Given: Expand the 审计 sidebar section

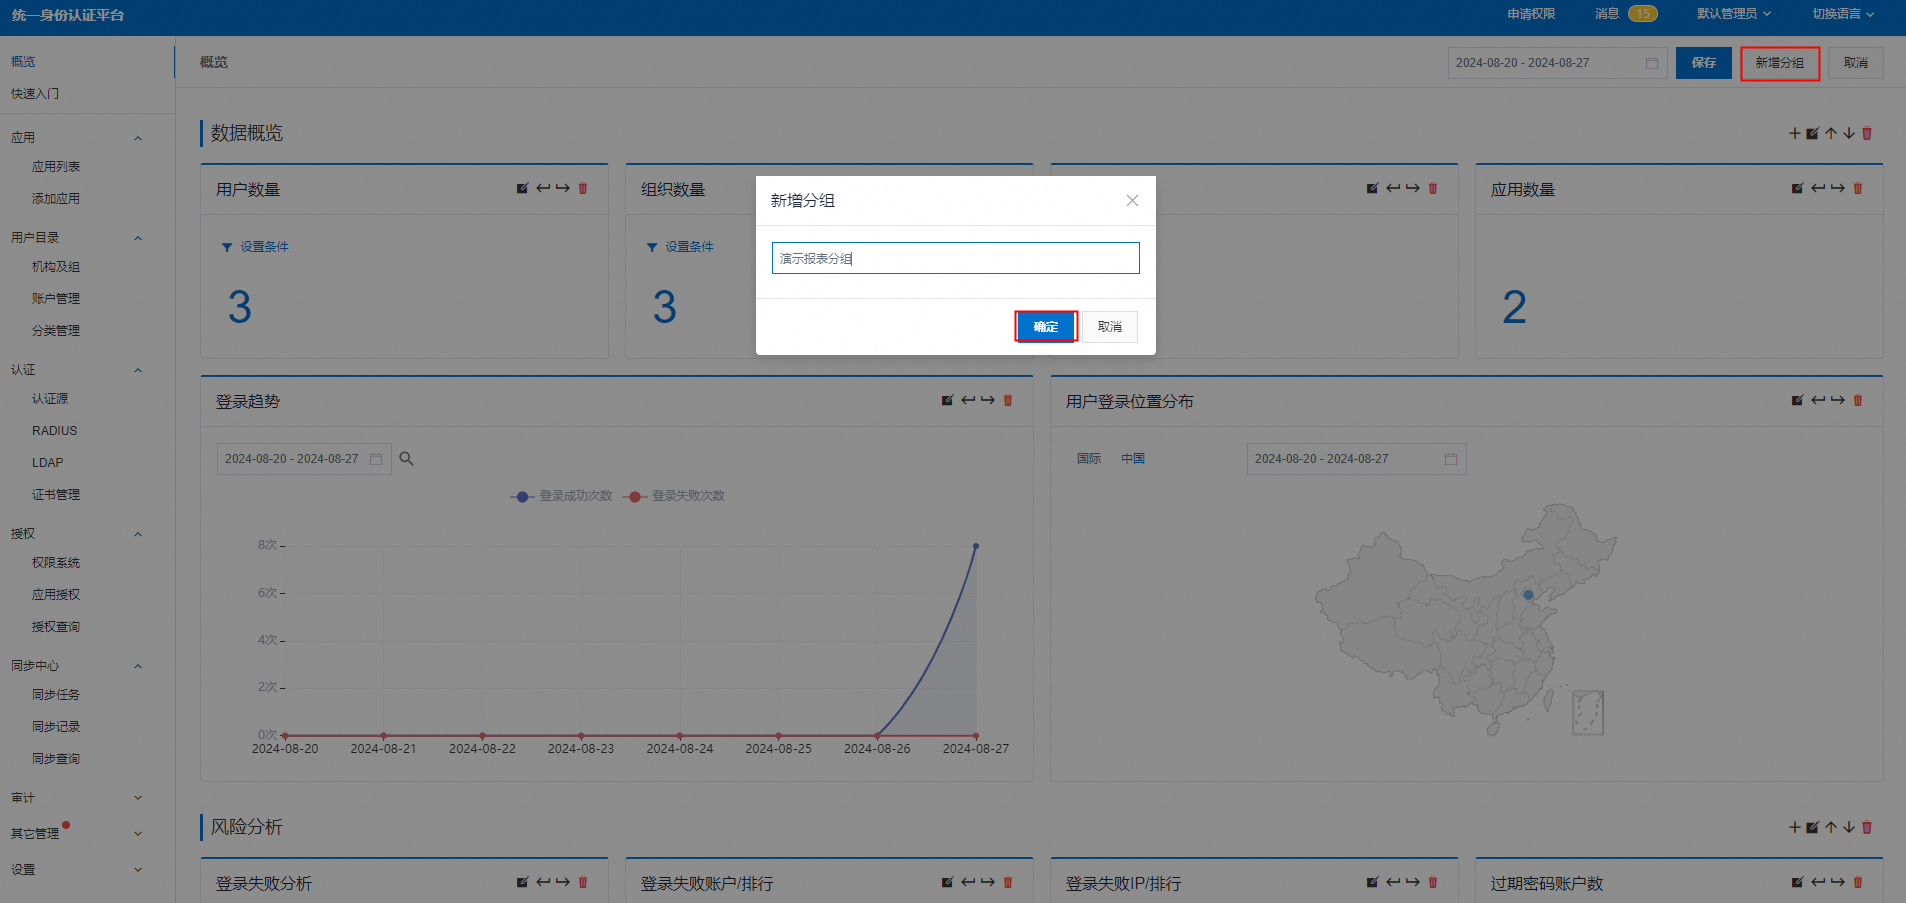Looking at the screenshot, I should coord(138,798).
